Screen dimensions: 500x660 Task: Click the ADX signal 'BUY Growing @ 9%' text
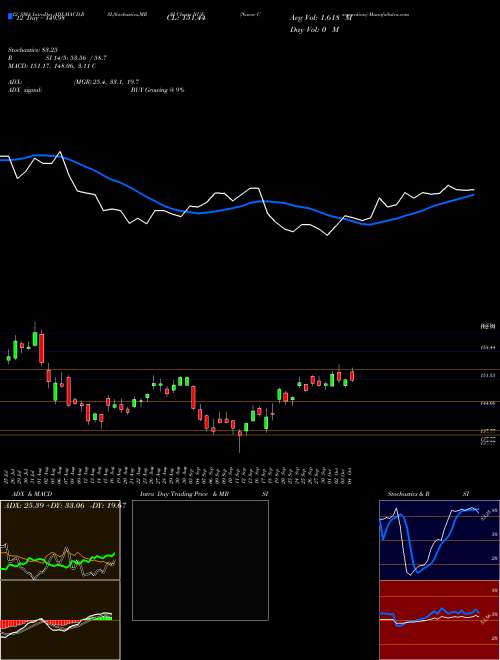[x=157, y=90]
